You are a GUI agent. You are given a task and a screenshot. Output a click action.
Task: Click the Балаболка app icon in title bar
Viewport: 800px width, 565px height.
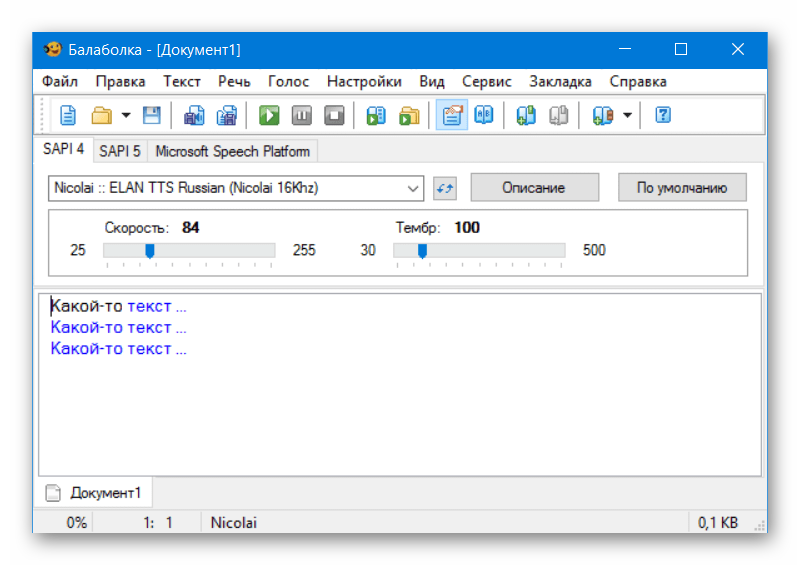point(52,50)
